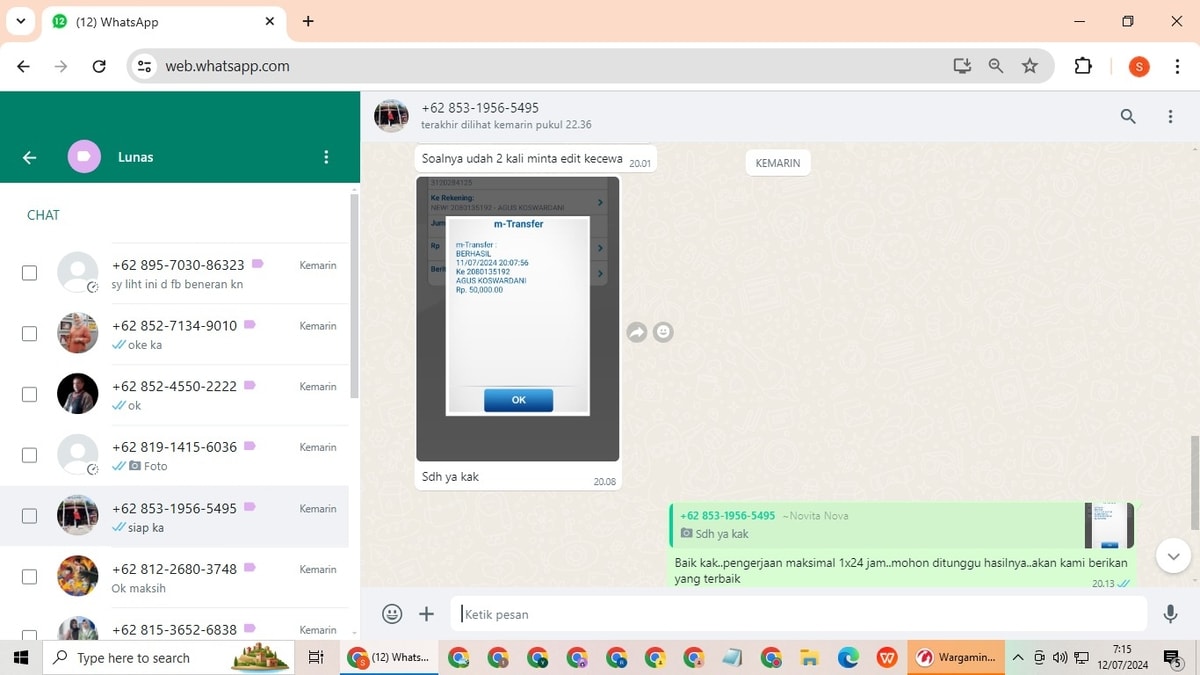The height and width of the screenshot is (675, 1200).
Task: Click the header name +62 853-1956-5495
Action: [x=480, y=108]
